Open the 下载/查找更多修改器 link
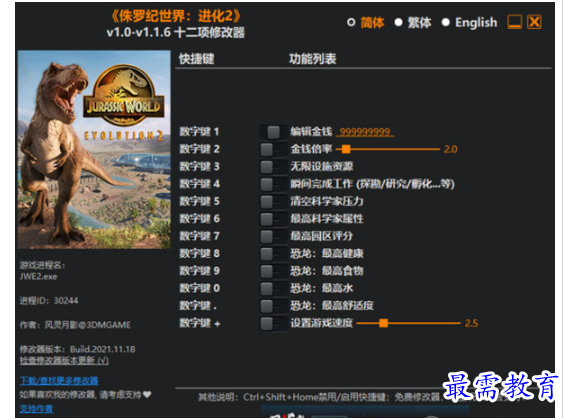This screenshot has height=418, width=567. coord(59,381)
